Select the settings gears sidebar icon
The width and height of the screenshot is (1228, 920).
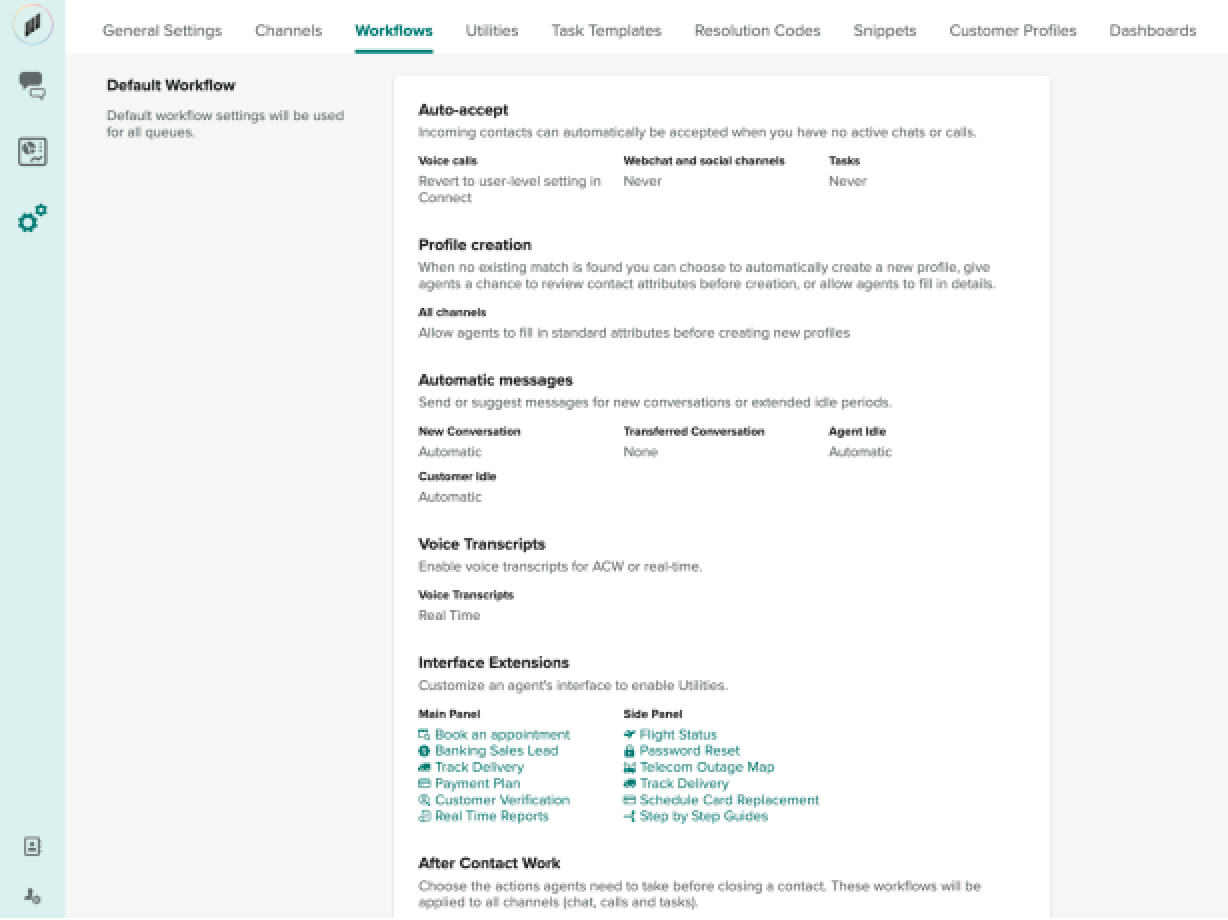(x=32, y=218)
